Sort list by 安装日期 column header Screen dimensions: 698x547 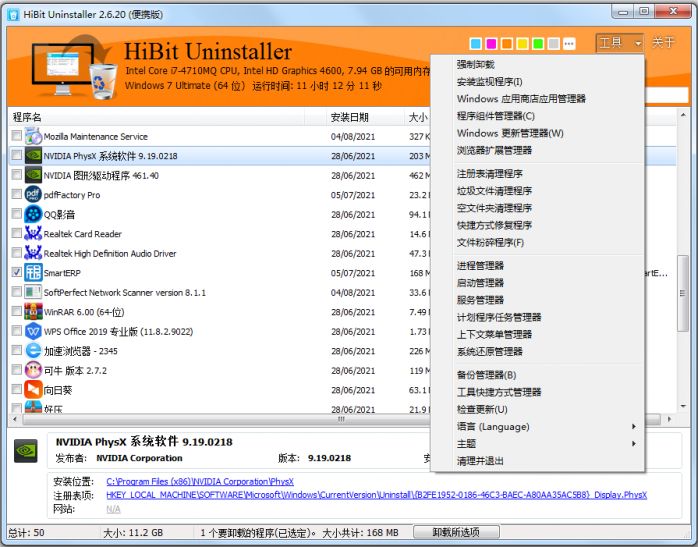tap(349, 117)
